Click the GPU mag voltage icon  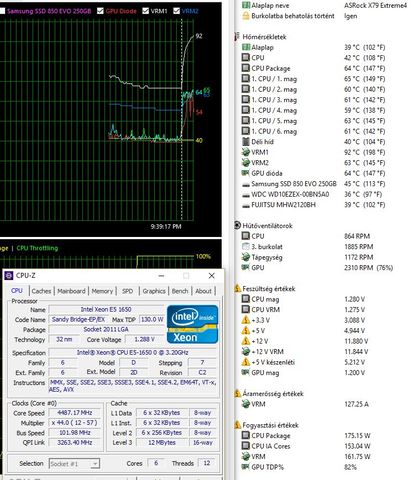tap(246, 372)
